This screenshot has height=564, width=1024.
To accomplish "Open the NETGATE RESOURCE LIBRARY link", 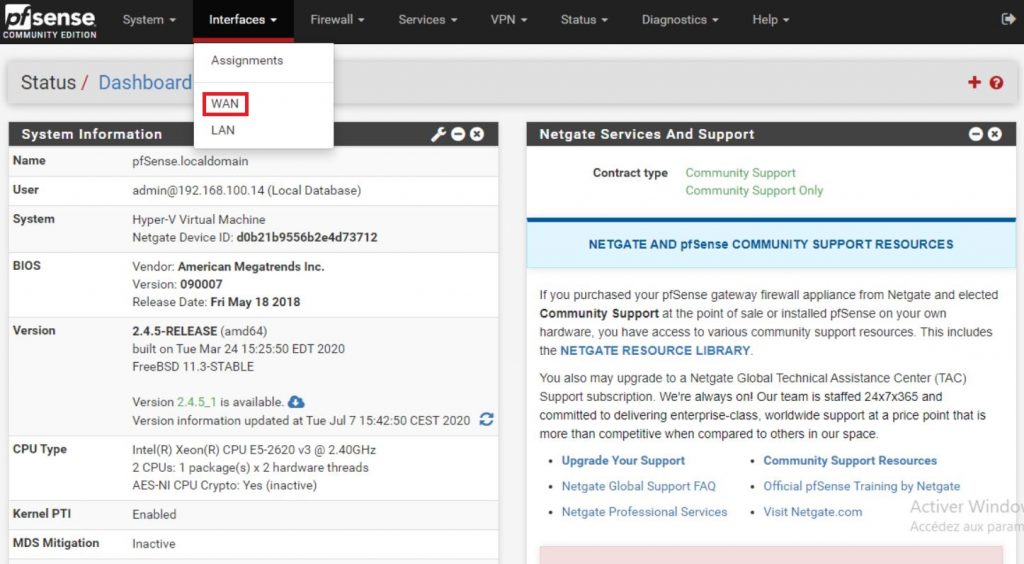I will click(655, 351).
